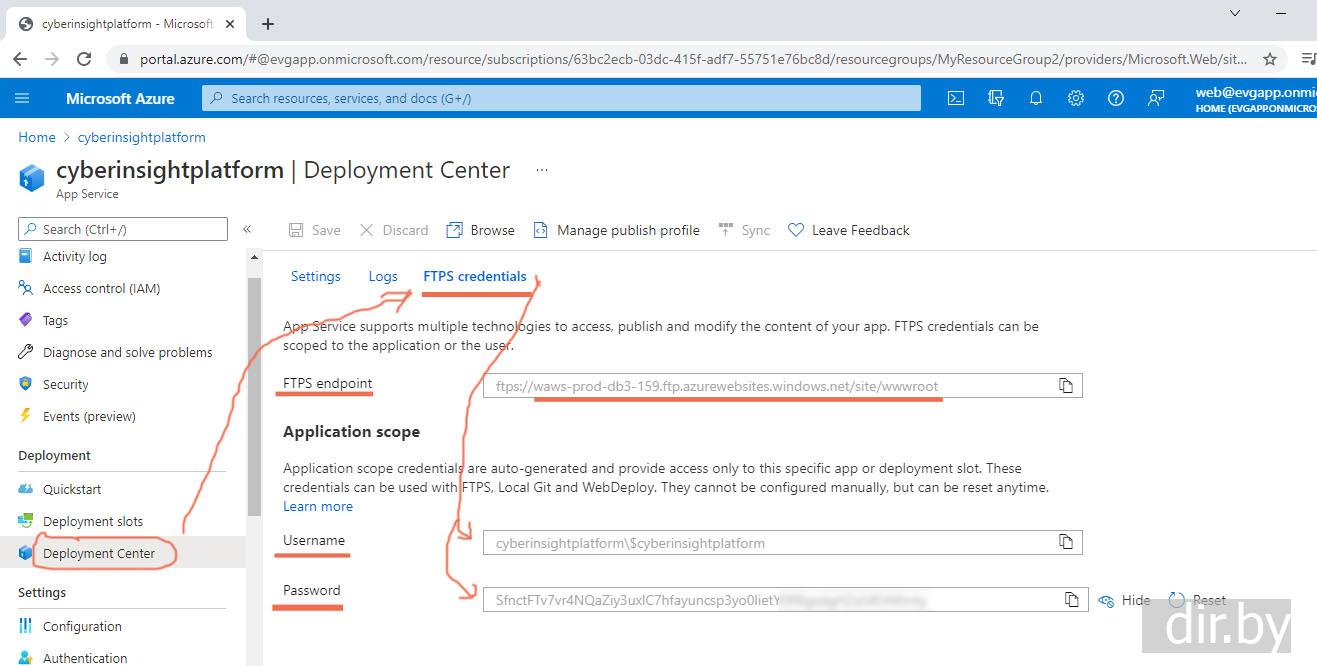
Task: Open the more options ellipsis
Action: (x=542, y=170)
